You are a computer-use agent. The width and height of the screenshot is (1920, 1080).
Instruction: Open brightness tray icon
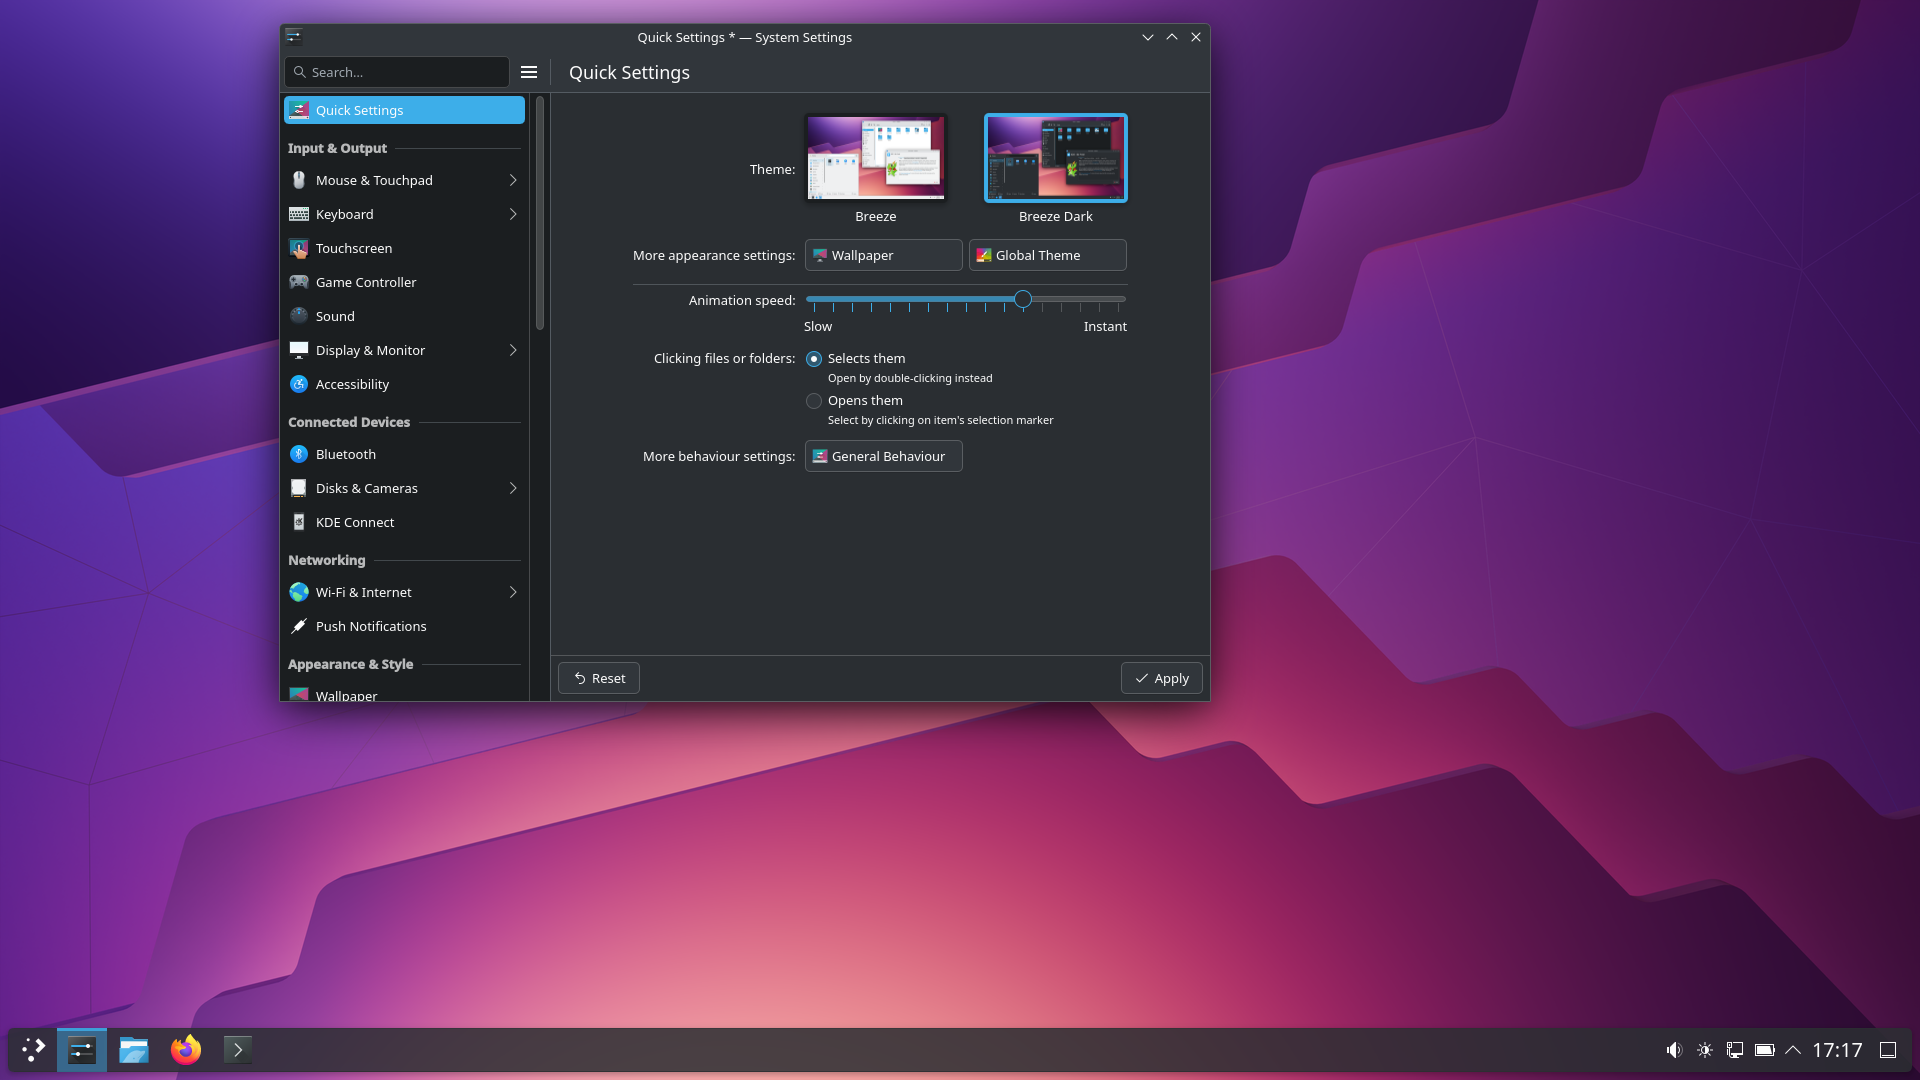click(1705, 1050)
